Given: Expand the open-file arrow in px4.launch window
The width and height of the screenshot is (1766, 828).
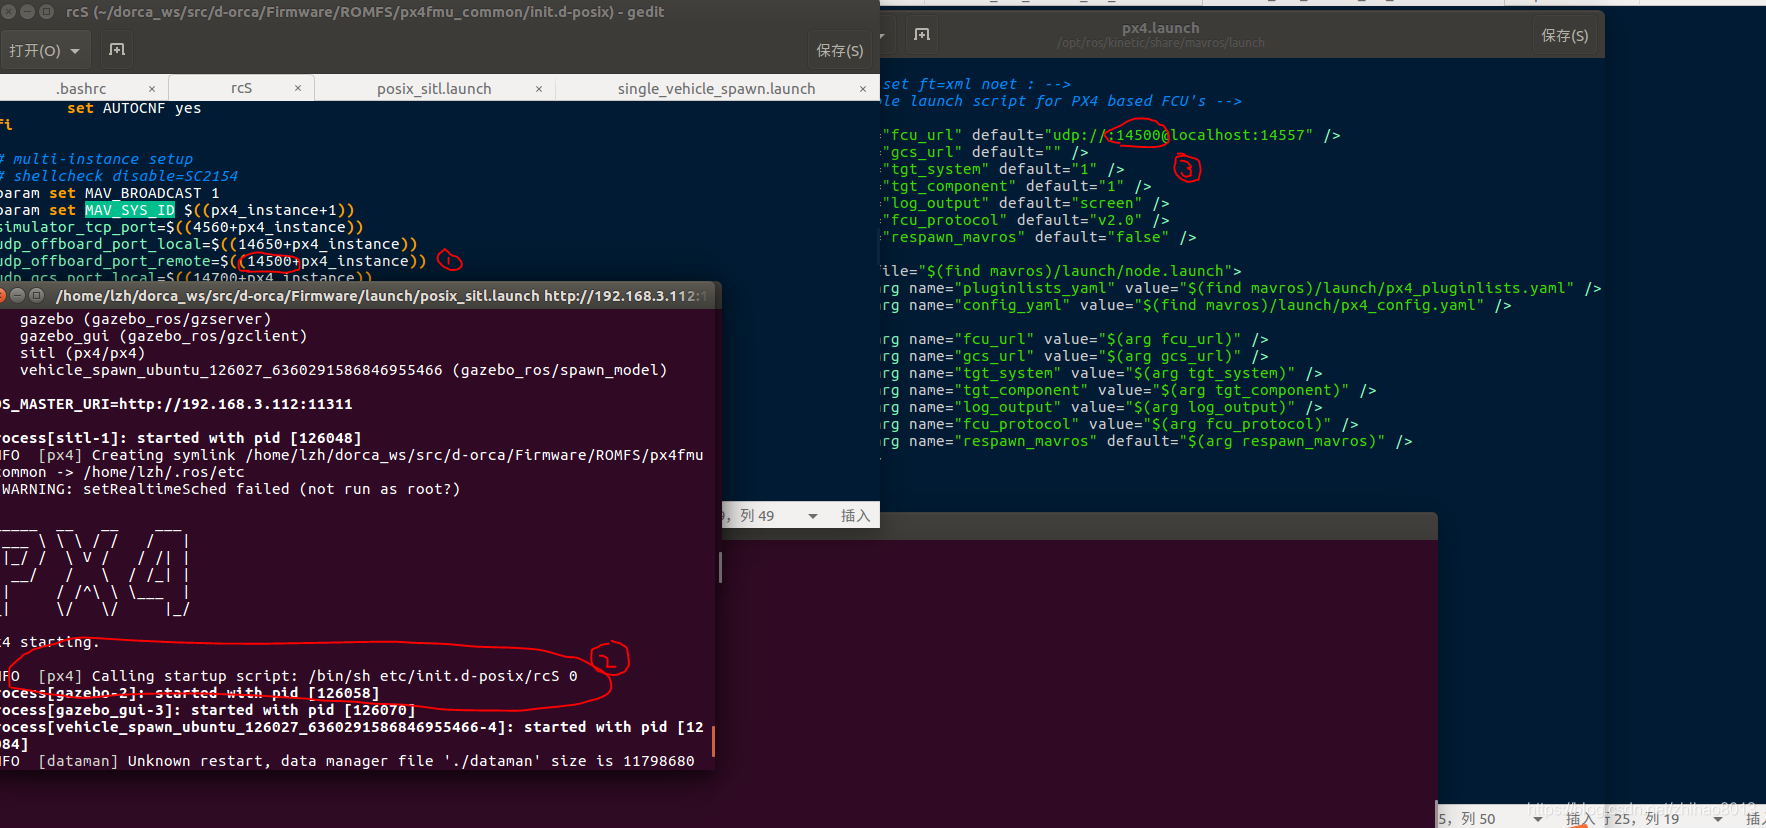Looking at the screenshot, I should [882, 36].
